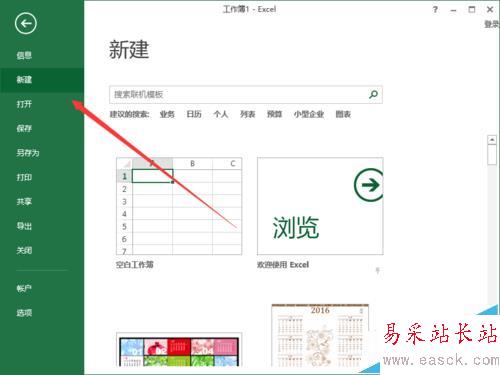500x375 pixels.
Task: Click the back arrow circle icon
Action: 25,23
